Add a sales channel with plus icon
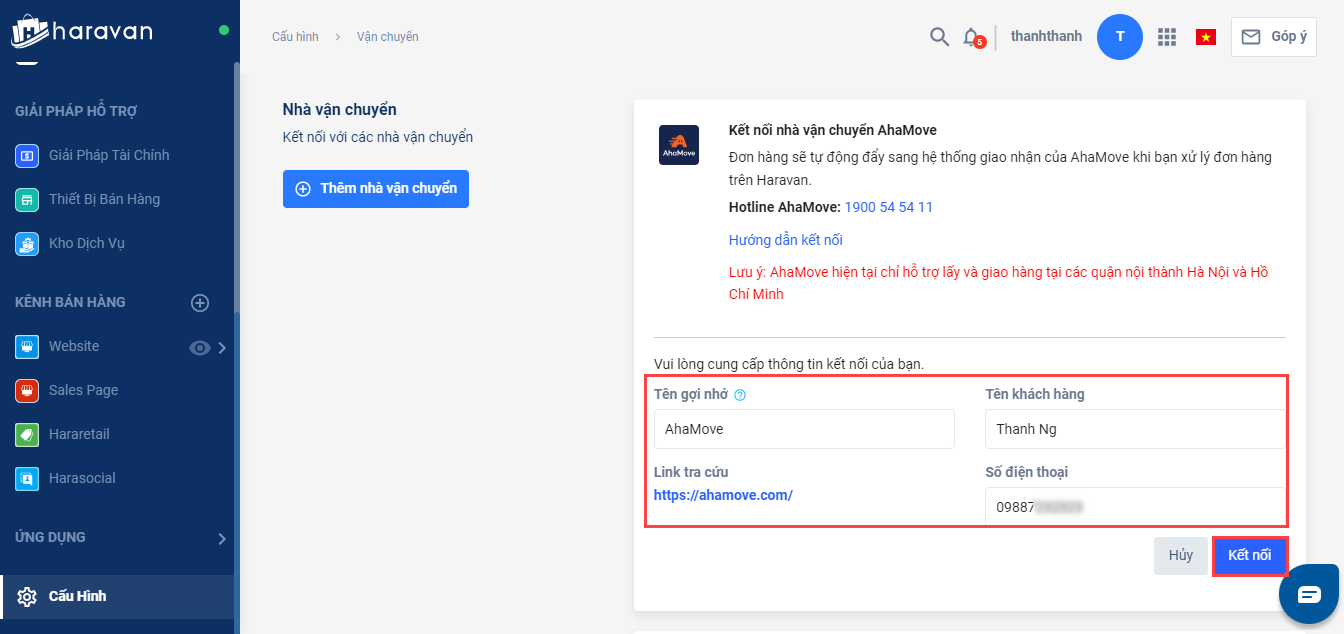The width and height of the screenshot is (1344, 634). coord(200,302)
